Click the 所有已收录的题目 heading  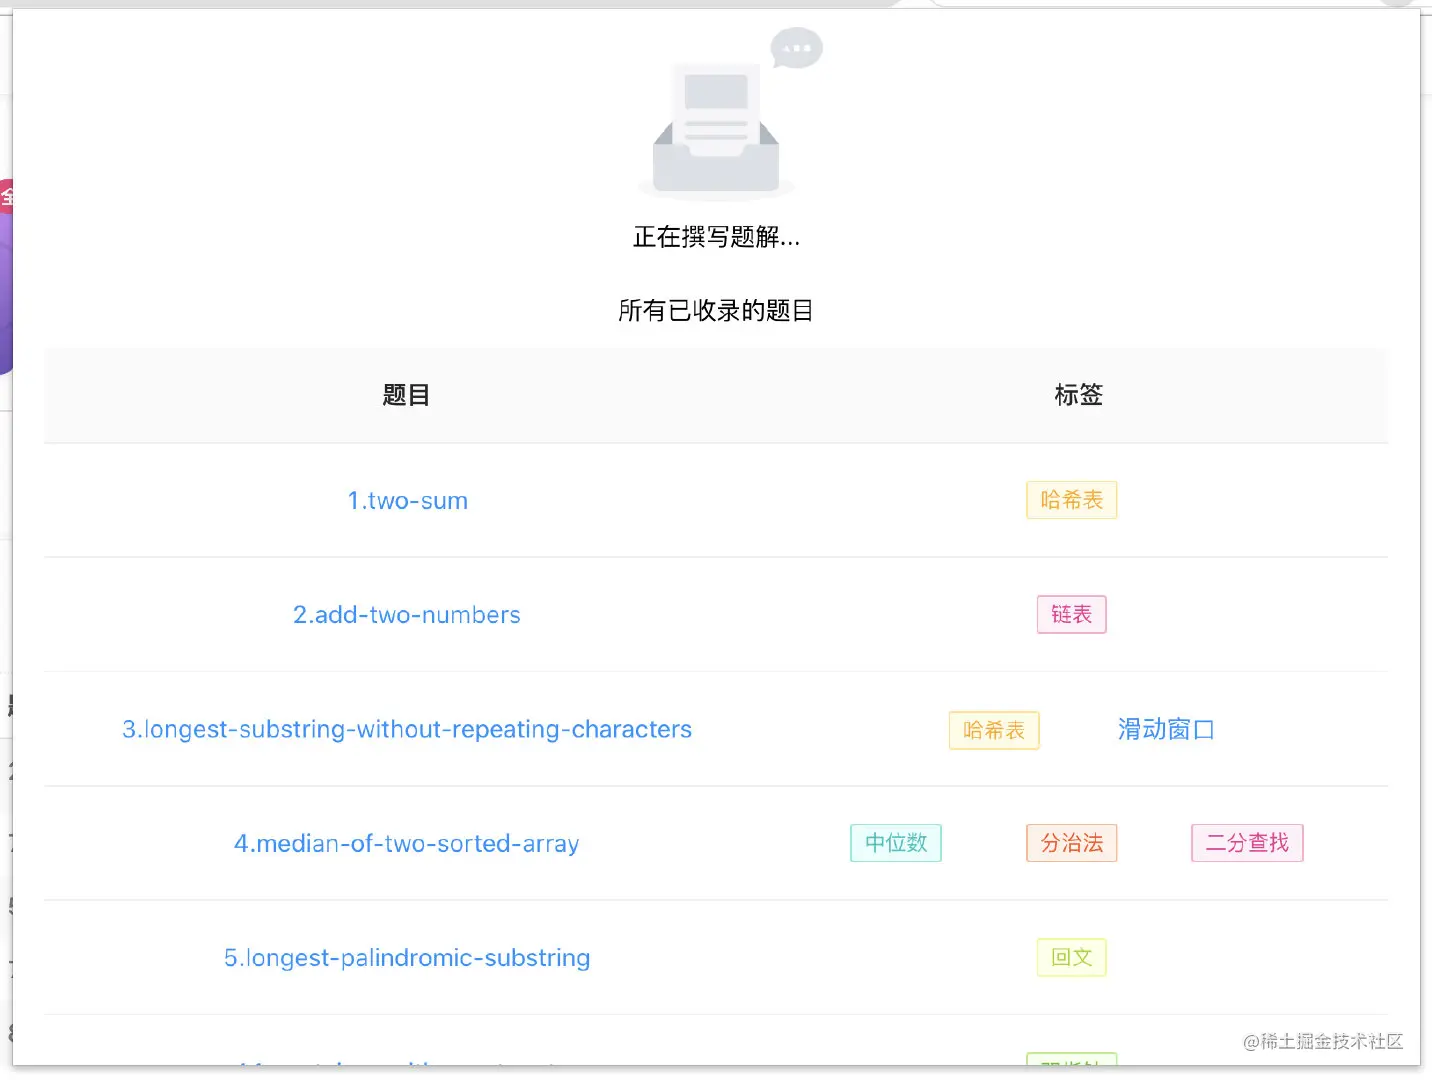click(x=716, y=311)
